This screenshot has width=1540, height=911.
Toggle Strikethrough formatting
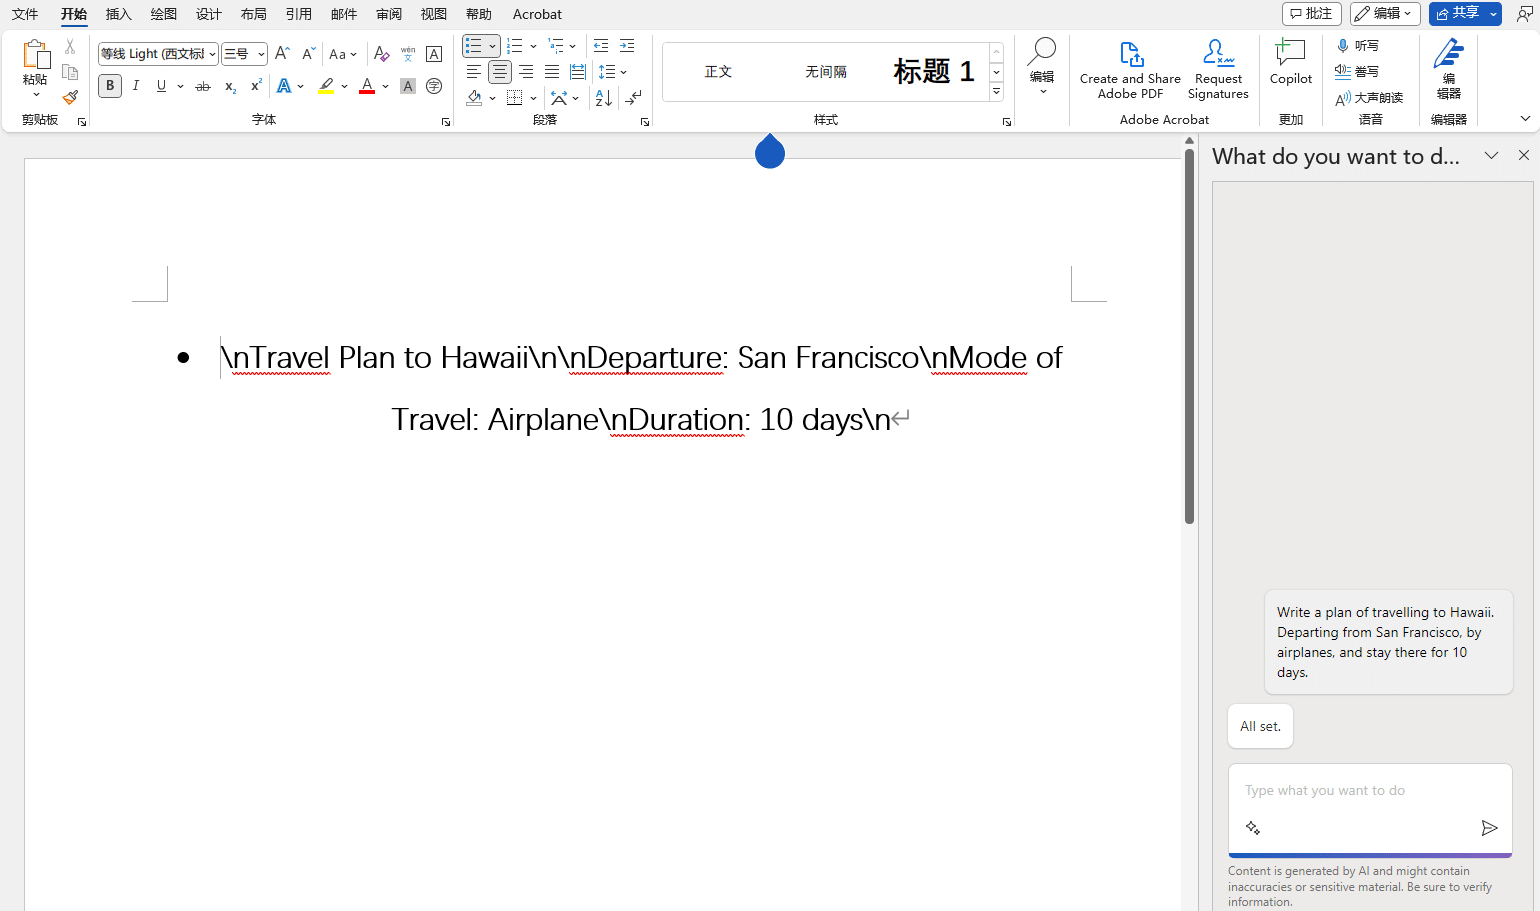click(203, 86)
